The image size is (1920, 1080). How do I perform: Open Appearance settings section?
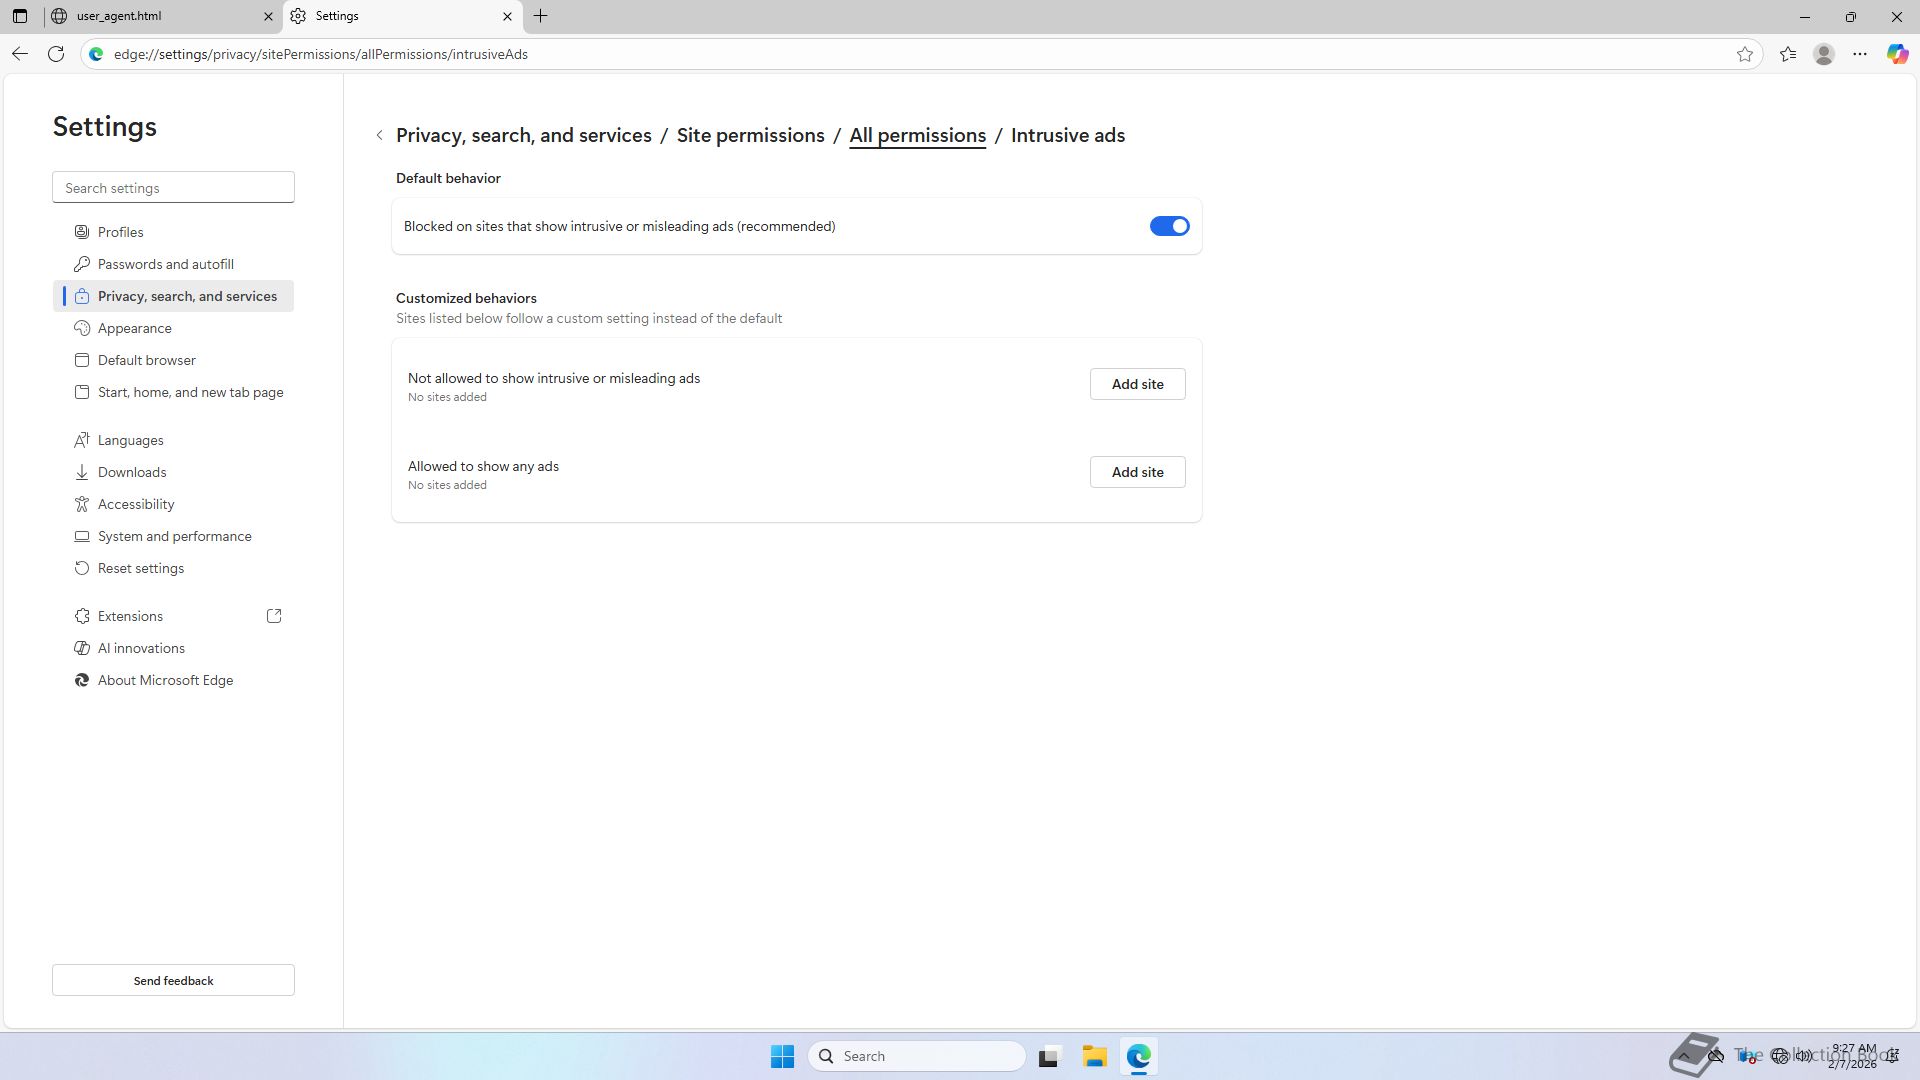point(135,328)
